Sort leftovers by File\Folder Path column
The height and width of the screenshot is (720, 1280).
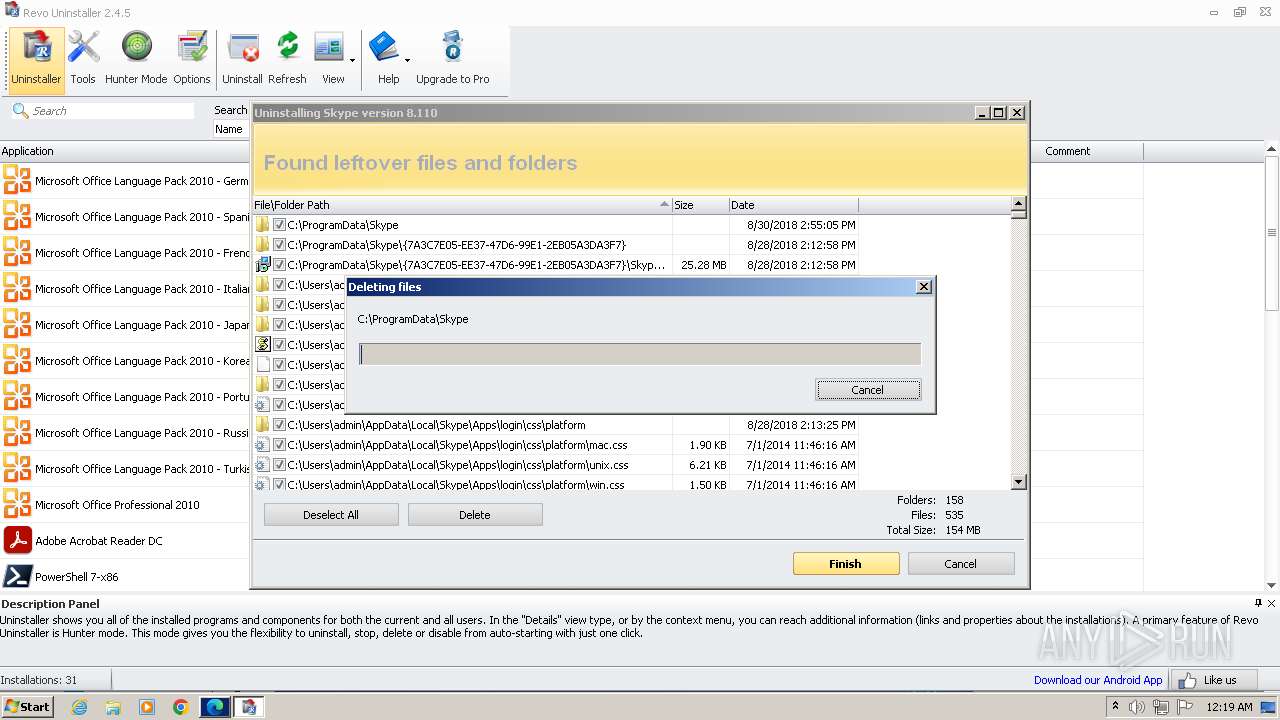(x=462, y=205)
